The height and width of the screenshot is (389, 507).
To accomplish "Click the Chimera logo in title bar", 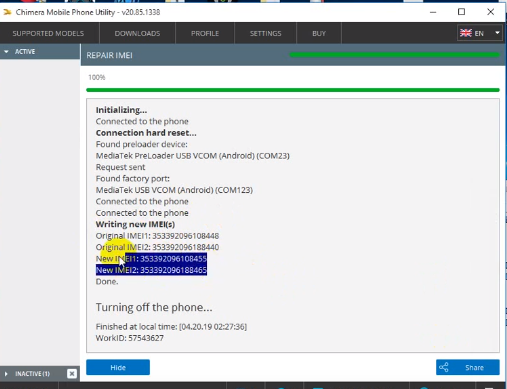I will pos(7,12).
